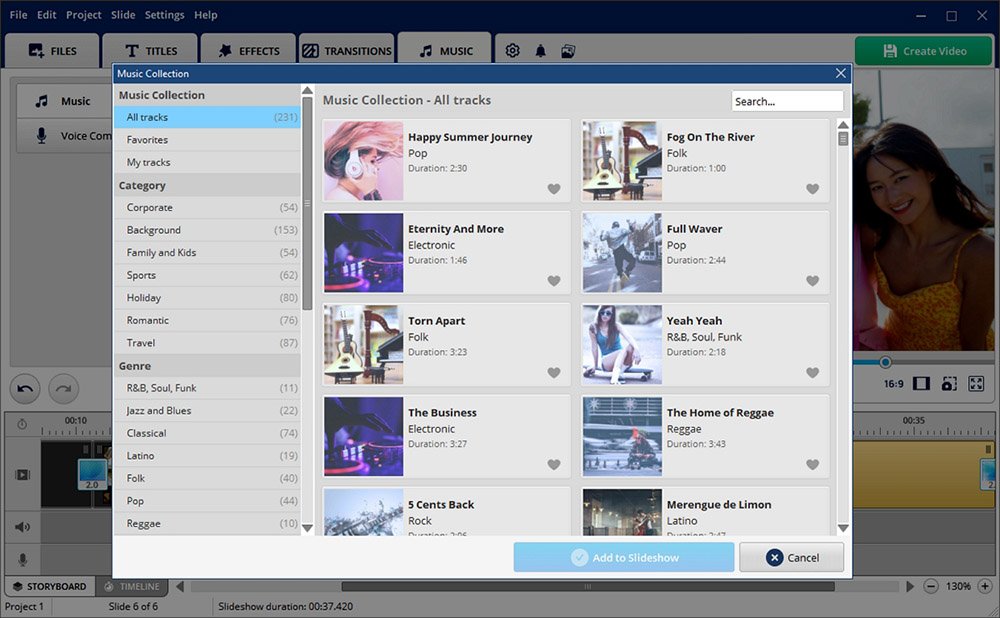Screen dimensions: 1000x618
Task: Favorite the Full Waver track
Action: click(812, 281)
